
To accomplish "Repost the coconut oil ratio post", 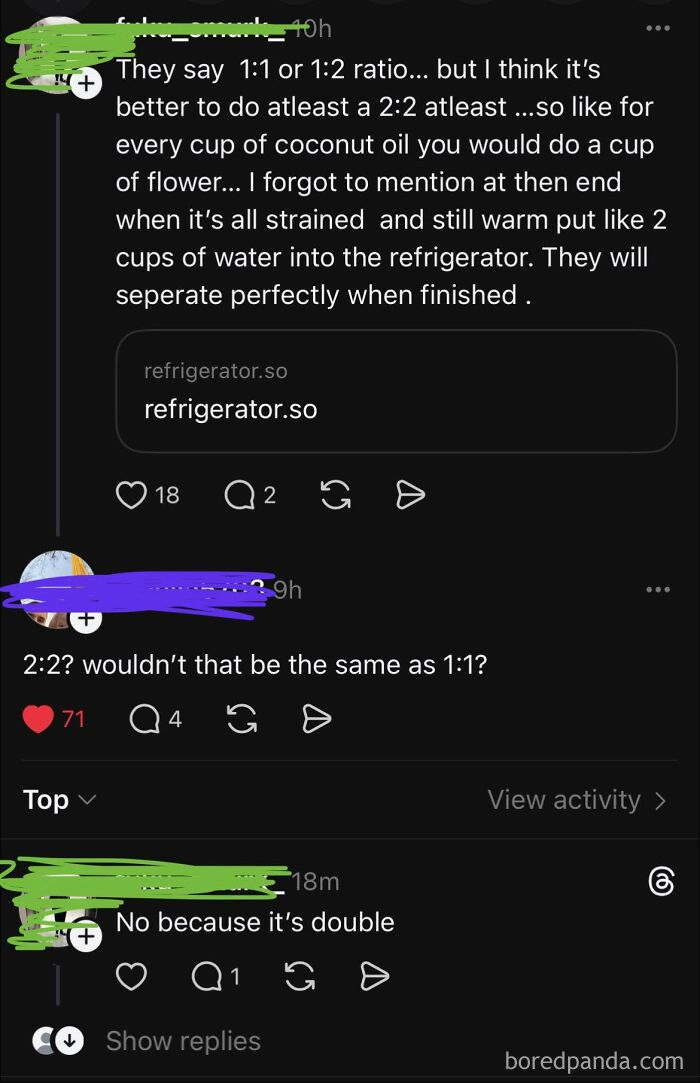I will pyautogui.click(x=336, y=495).
